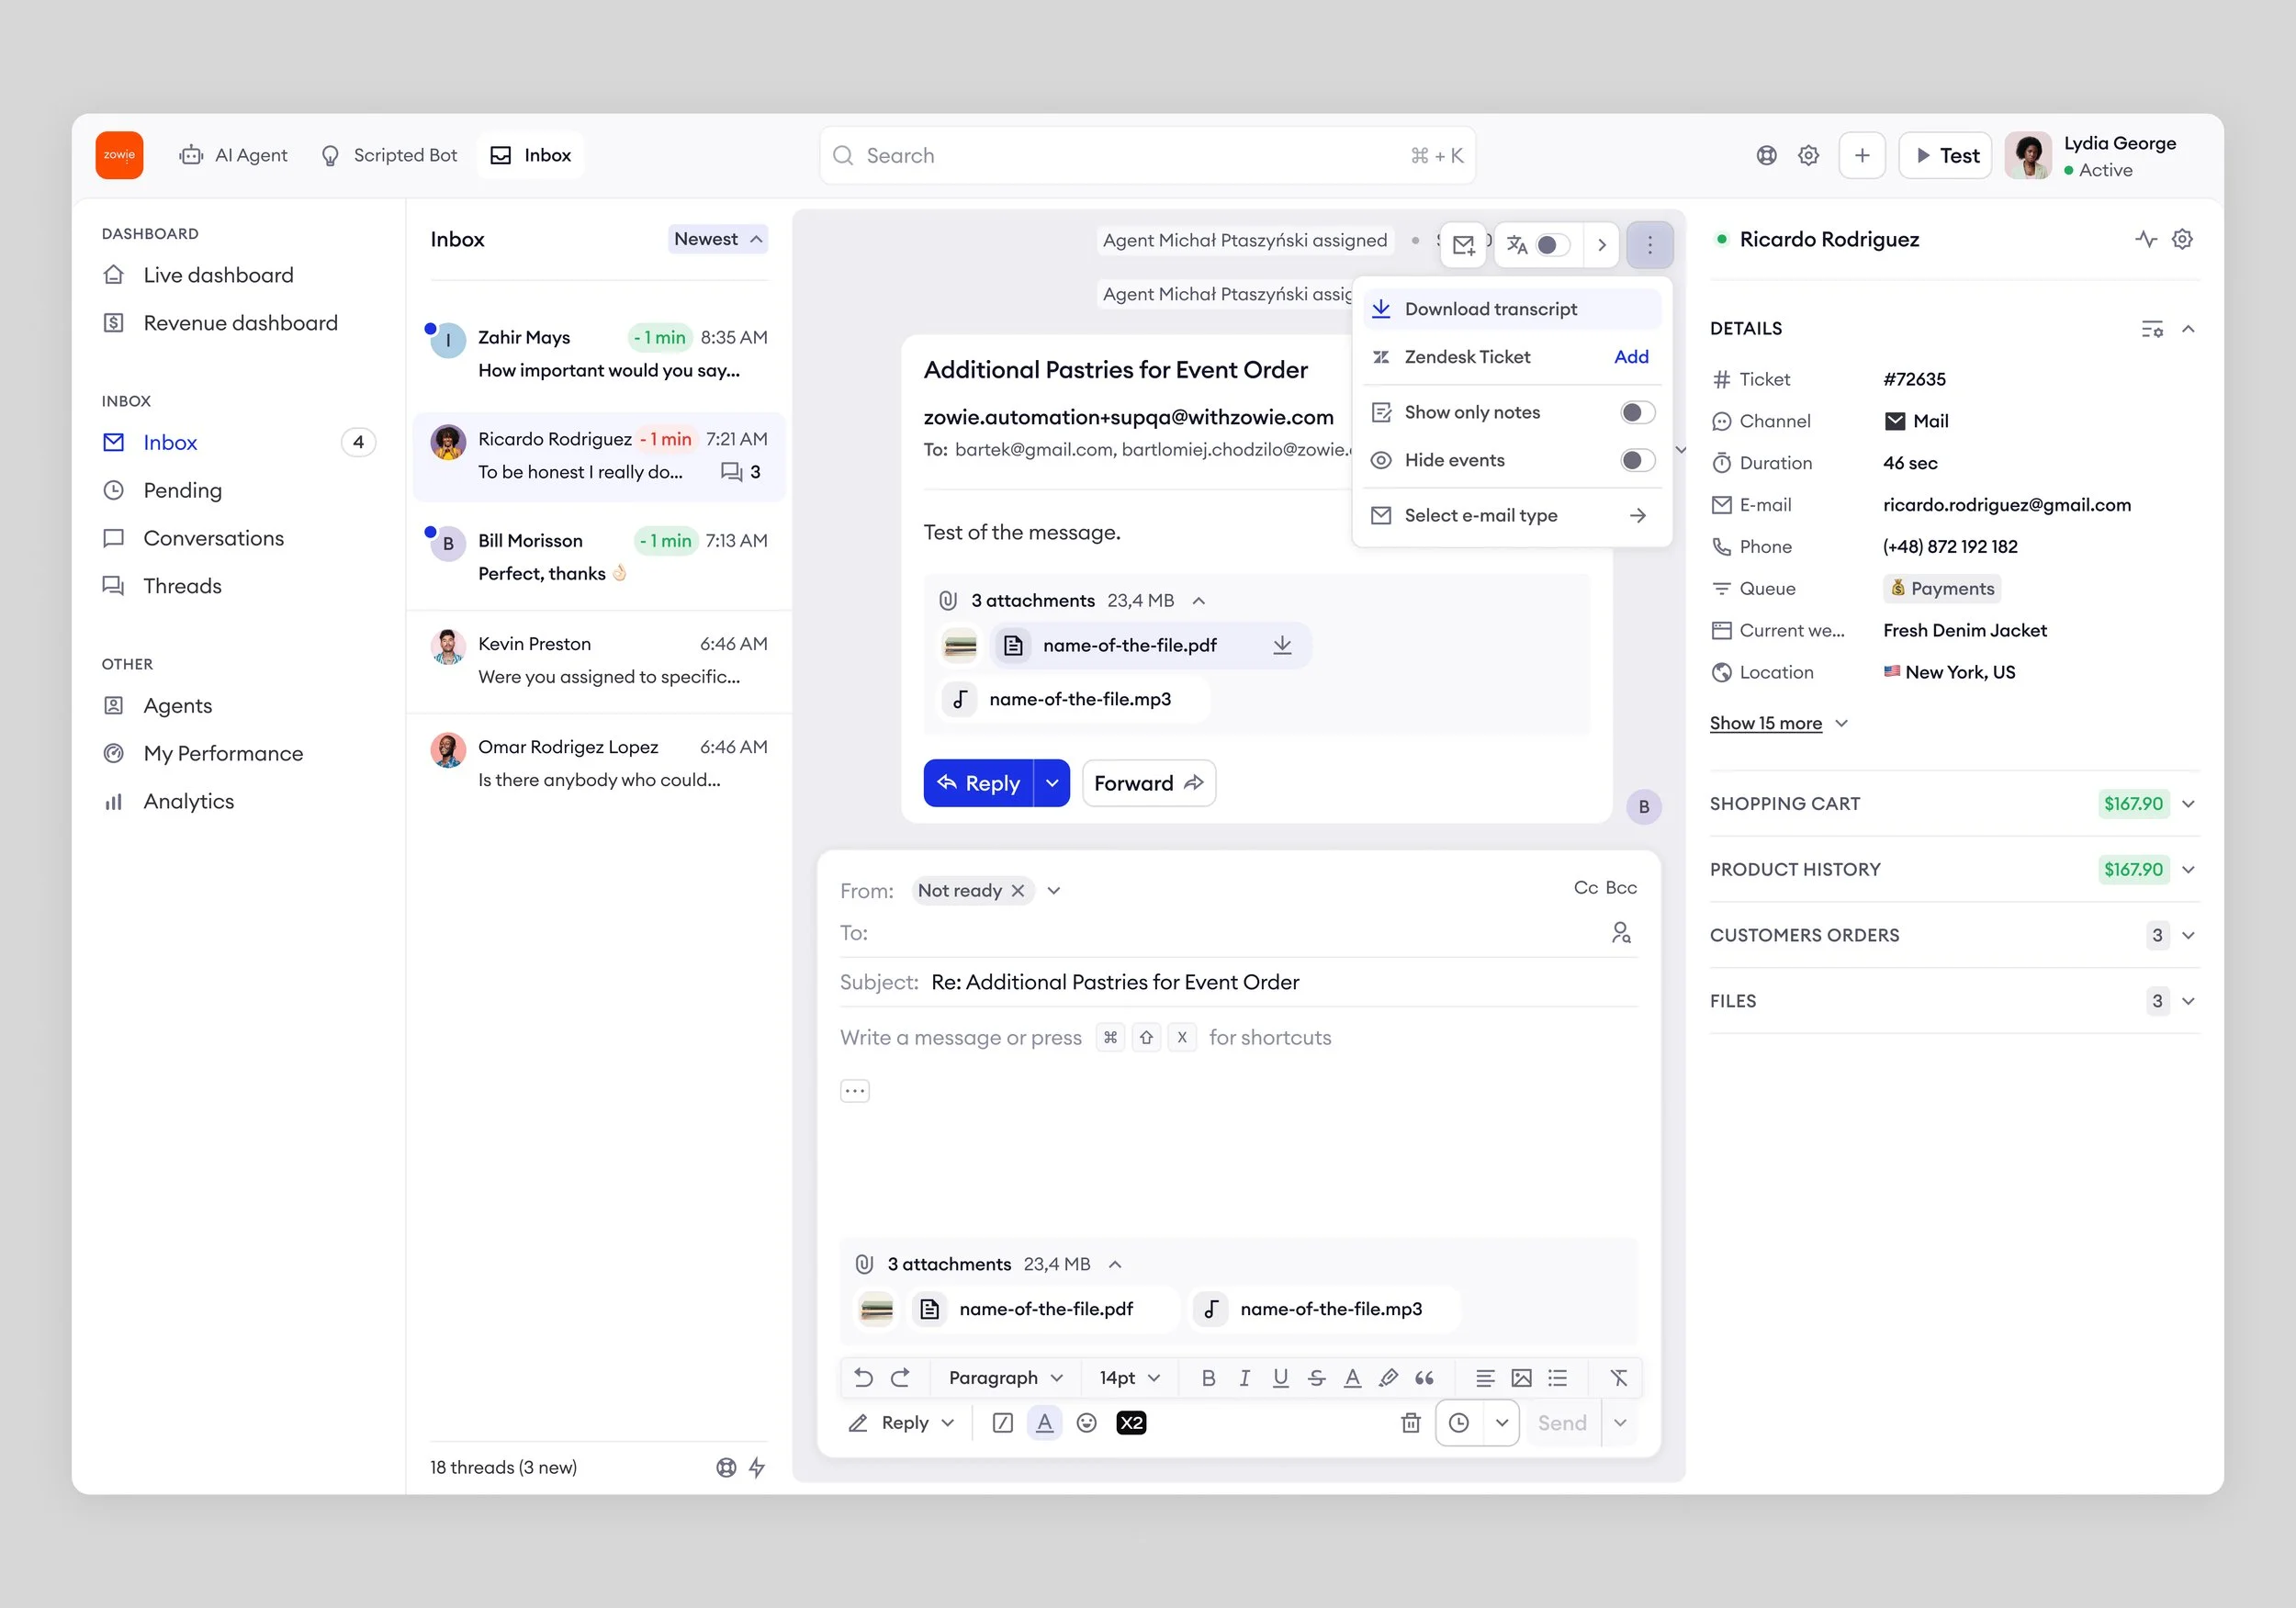Expand the Shopping Cart section

2188,804
